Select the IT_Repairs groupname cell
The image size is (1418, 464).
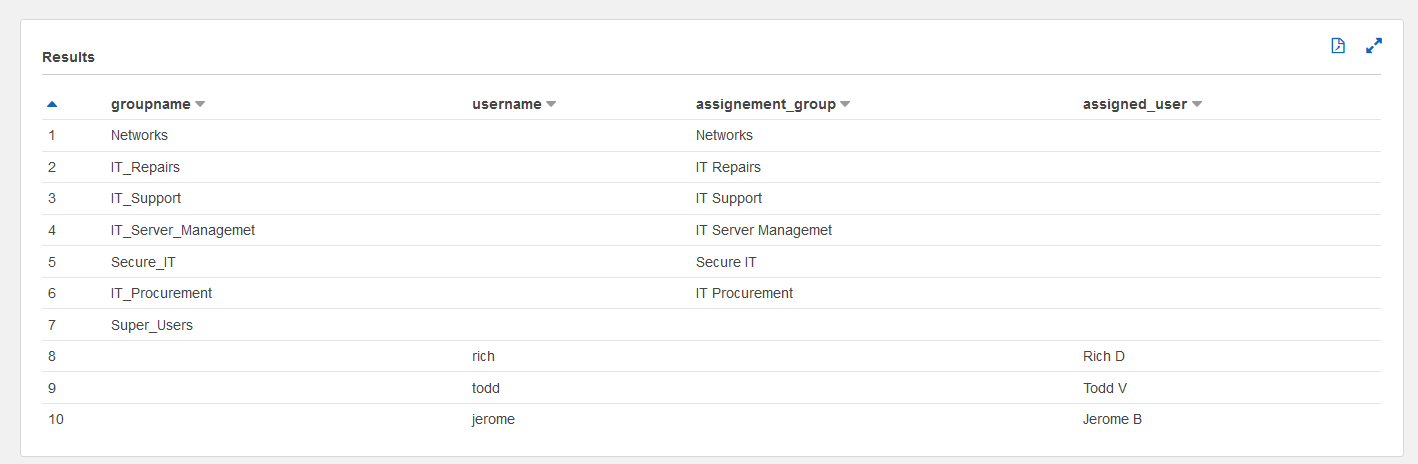pos(145,167)
